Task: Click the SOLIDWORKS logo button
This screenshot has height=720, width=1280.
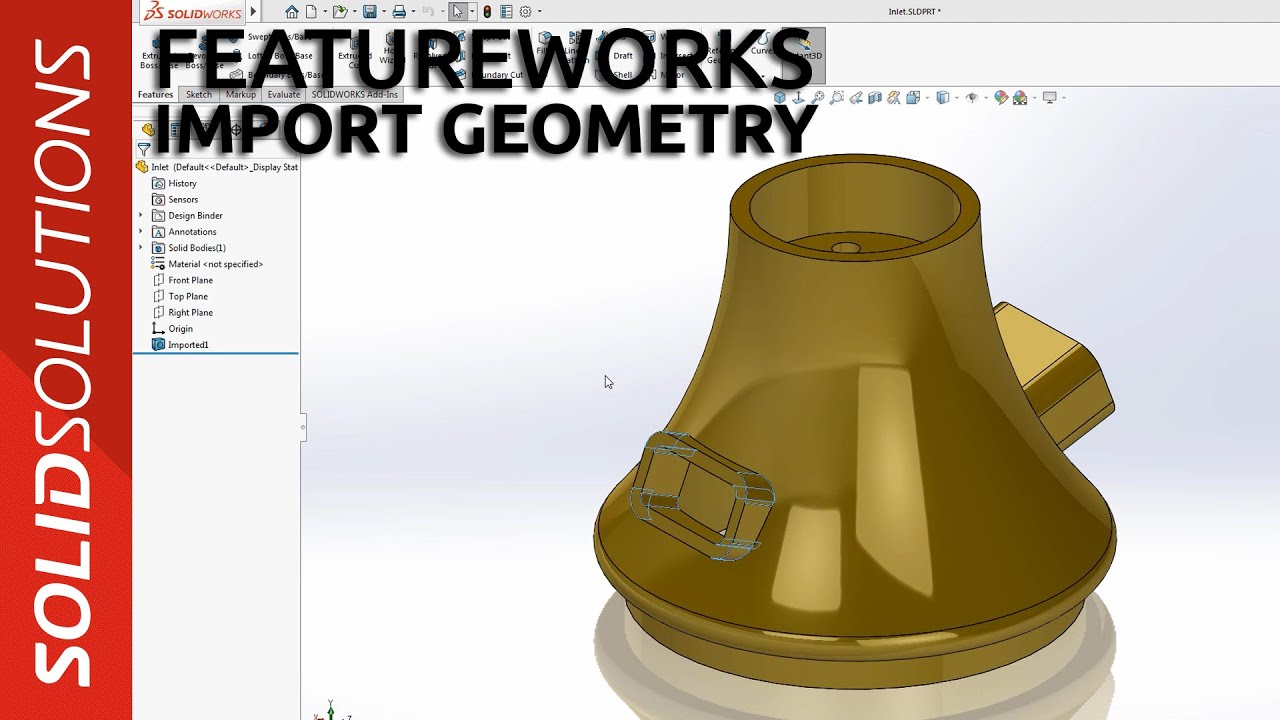Action: coord(193,12)
